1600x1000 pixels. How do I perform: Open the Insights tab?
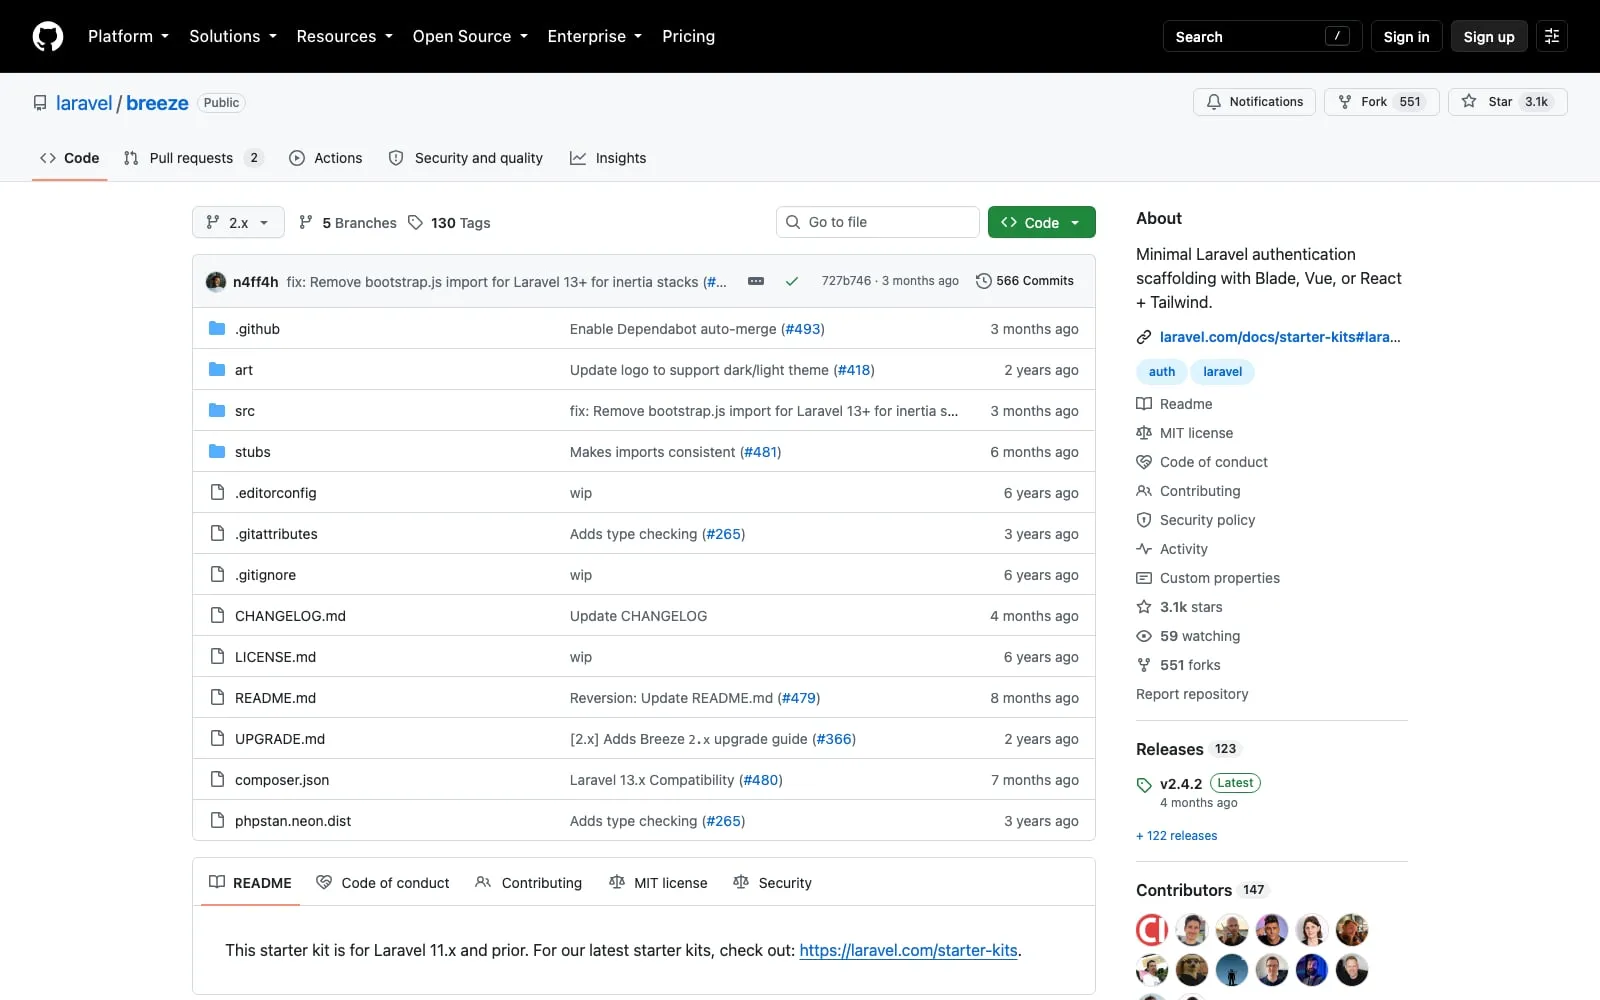608,158
